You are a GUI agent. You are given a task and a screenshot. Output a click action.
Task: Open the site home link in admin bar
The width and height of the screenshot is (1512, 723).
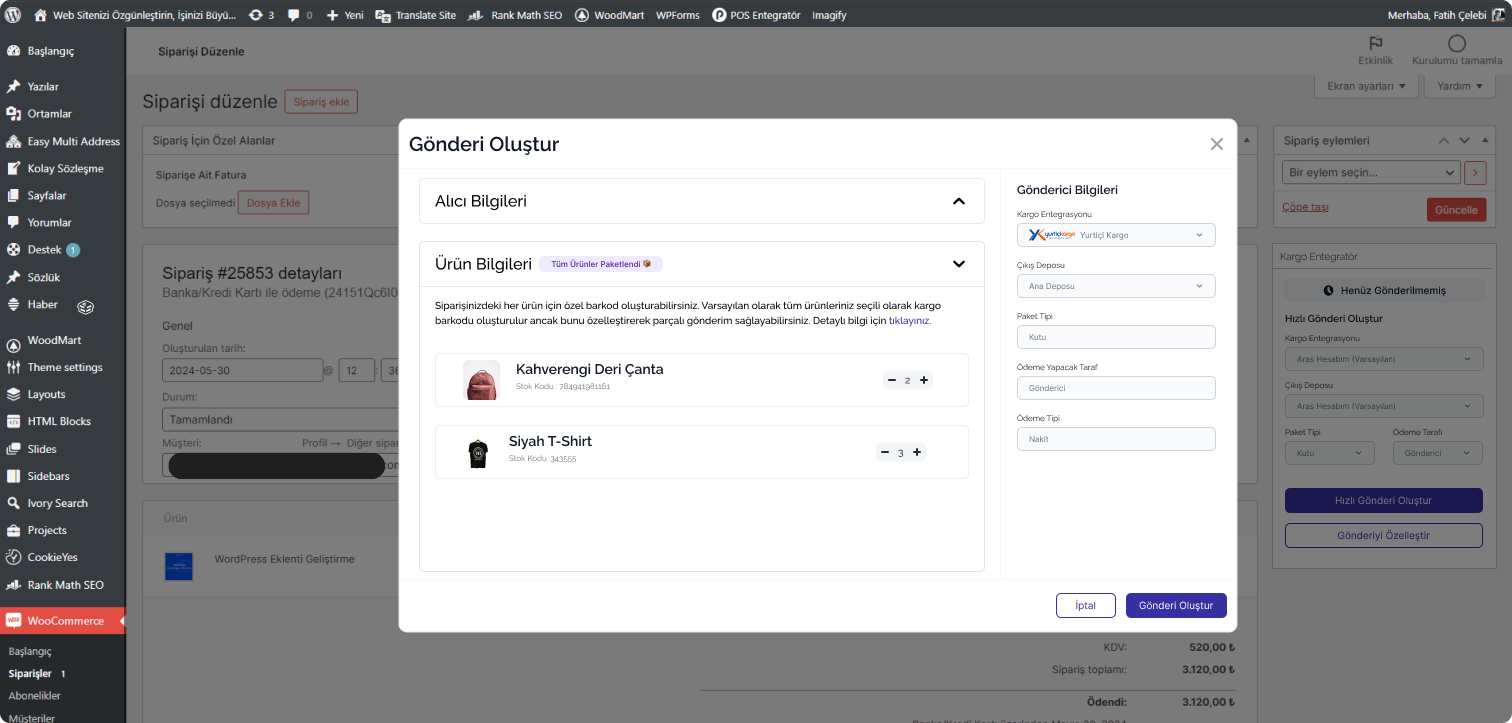(x=135, y=15)
